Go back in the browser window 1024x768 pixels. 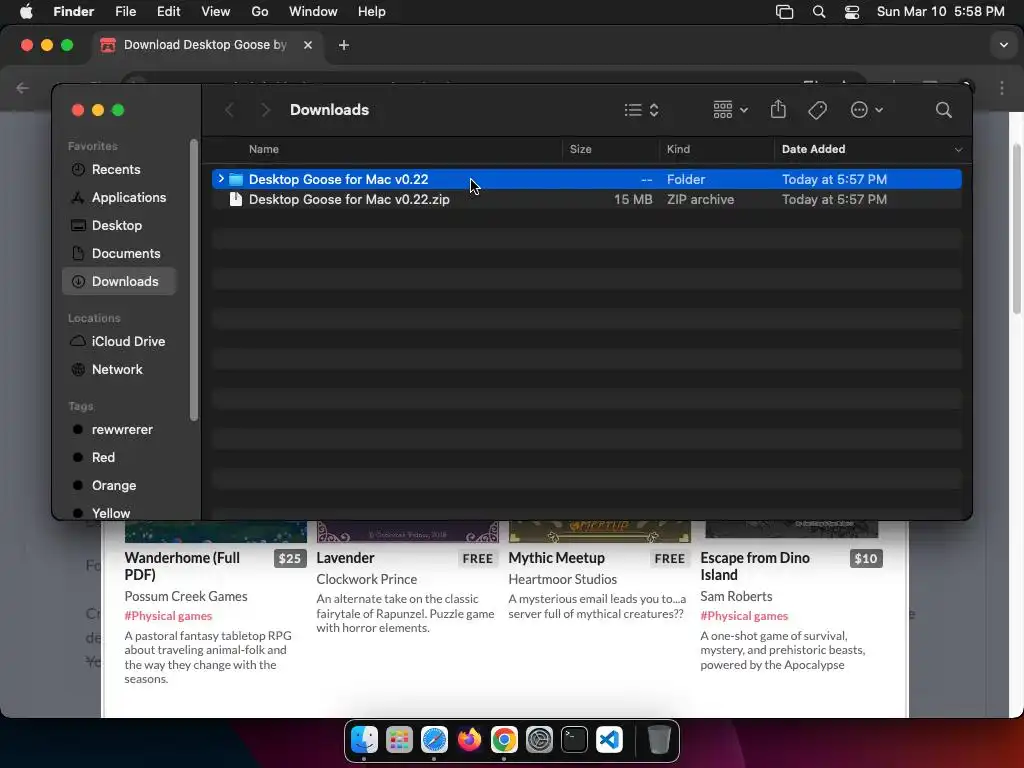point(23,88)
